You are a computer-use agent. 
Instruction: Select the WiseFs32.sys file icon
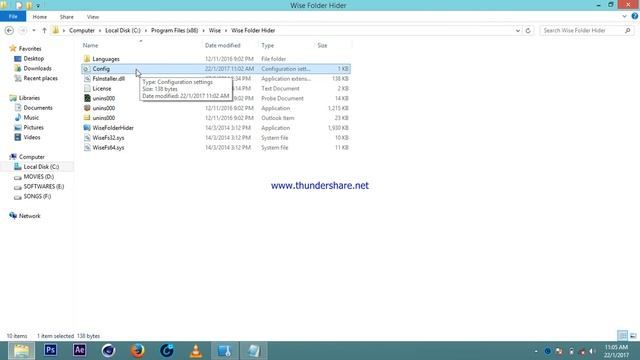pyautogui.click(x=87, y=138)
